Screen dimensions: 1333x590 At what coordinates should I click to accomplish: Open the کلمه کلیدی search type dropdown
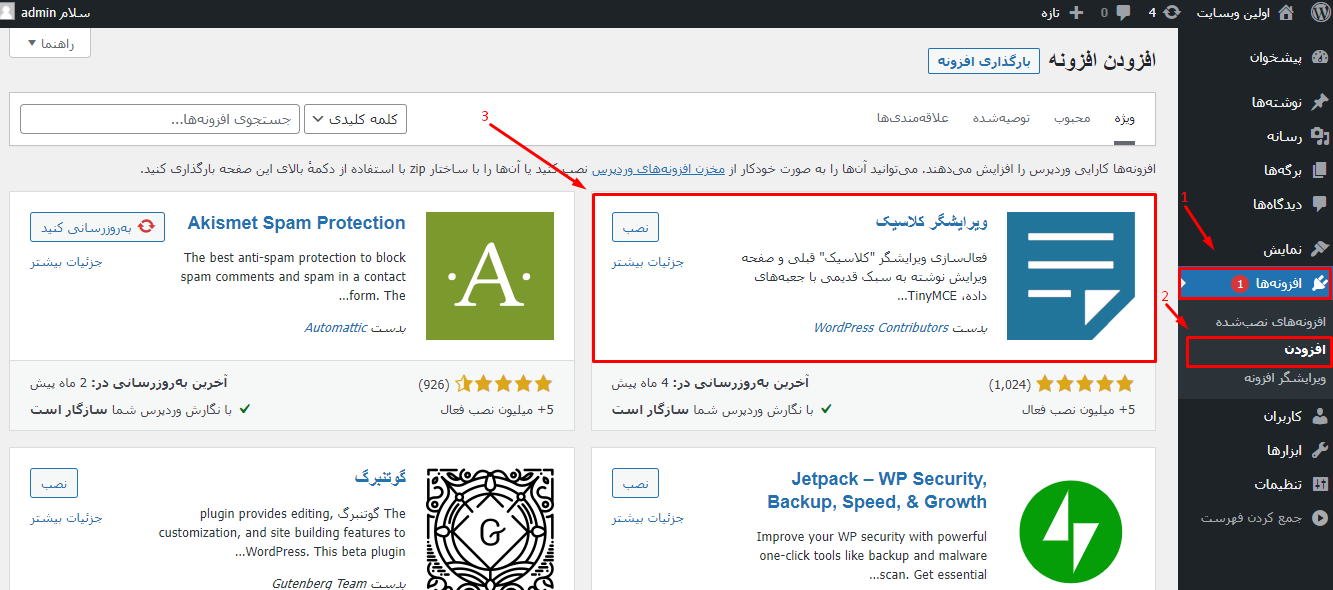click(355, 119)
